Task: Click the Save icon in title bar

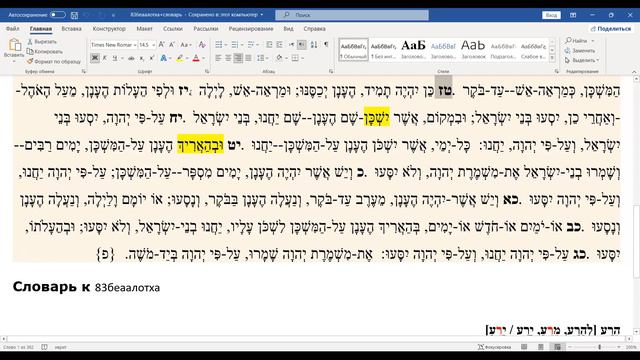Action: point(74,15)
